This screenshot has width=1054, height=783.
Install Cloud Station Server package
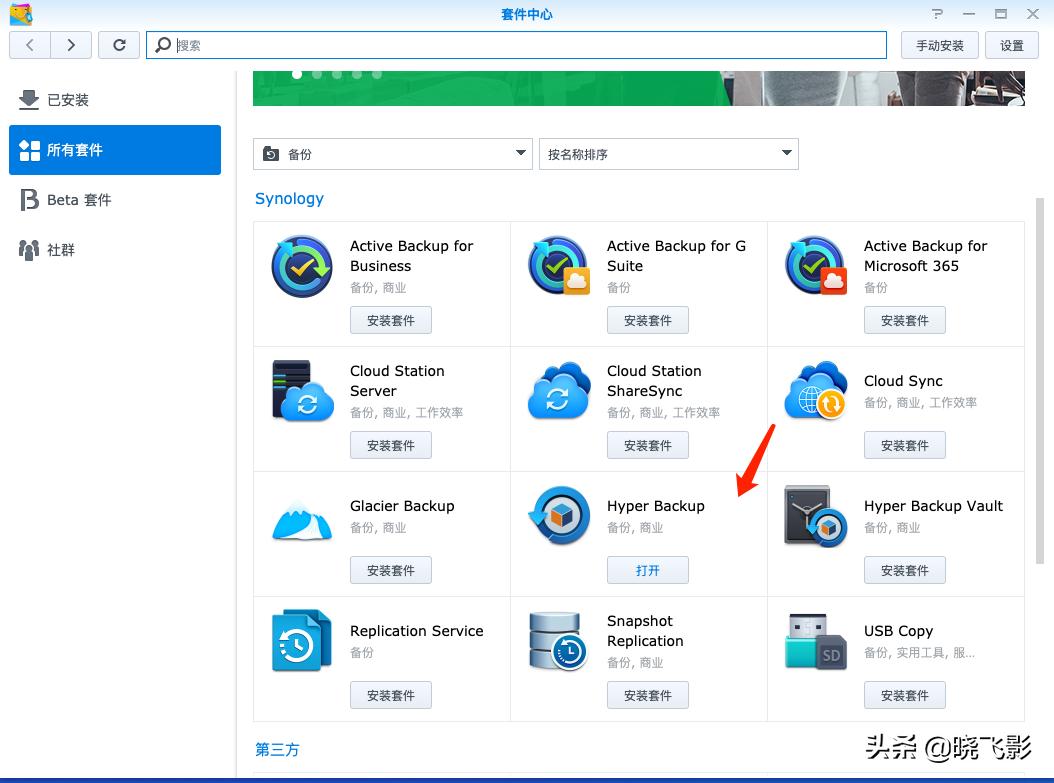(391, 445)
